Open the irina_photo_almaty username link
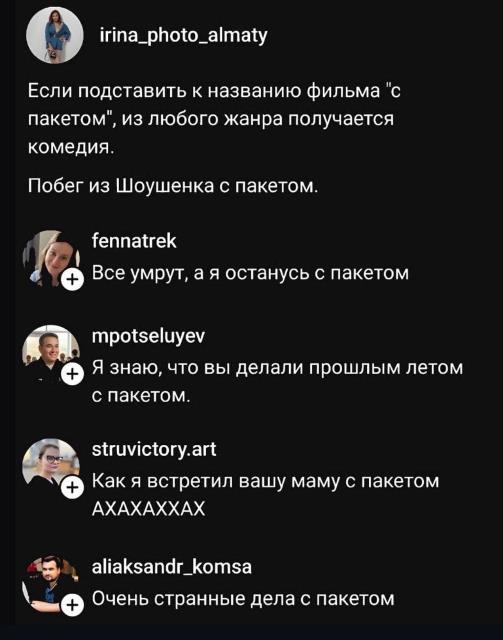This screenshot has width=503, height=640. (184, 36)
